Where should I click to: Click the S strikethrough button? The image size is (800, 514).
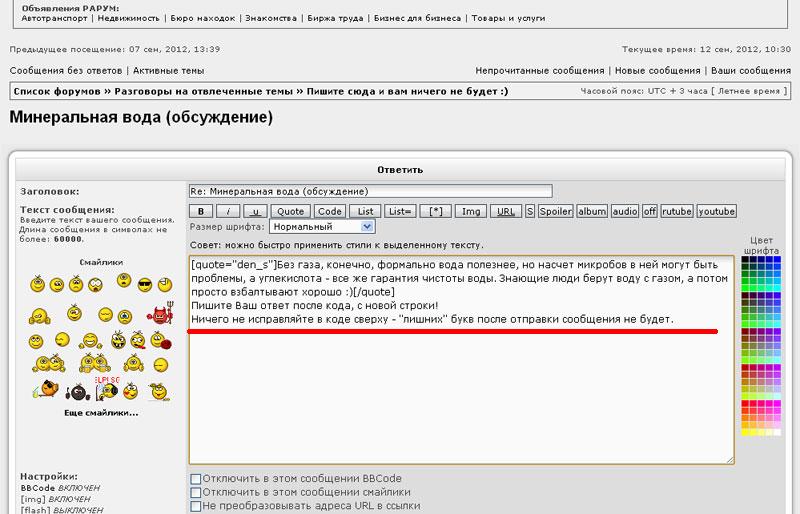[x=530, y=211]
